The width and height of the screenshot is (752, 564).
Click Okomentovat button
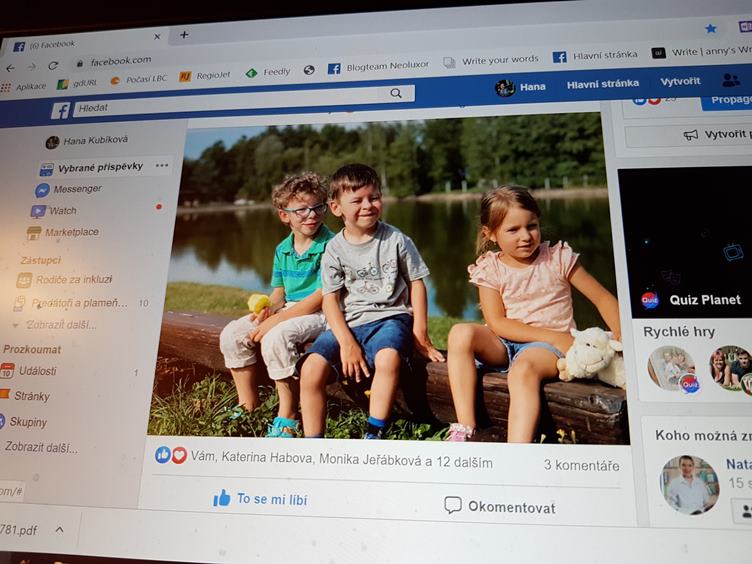500,506
